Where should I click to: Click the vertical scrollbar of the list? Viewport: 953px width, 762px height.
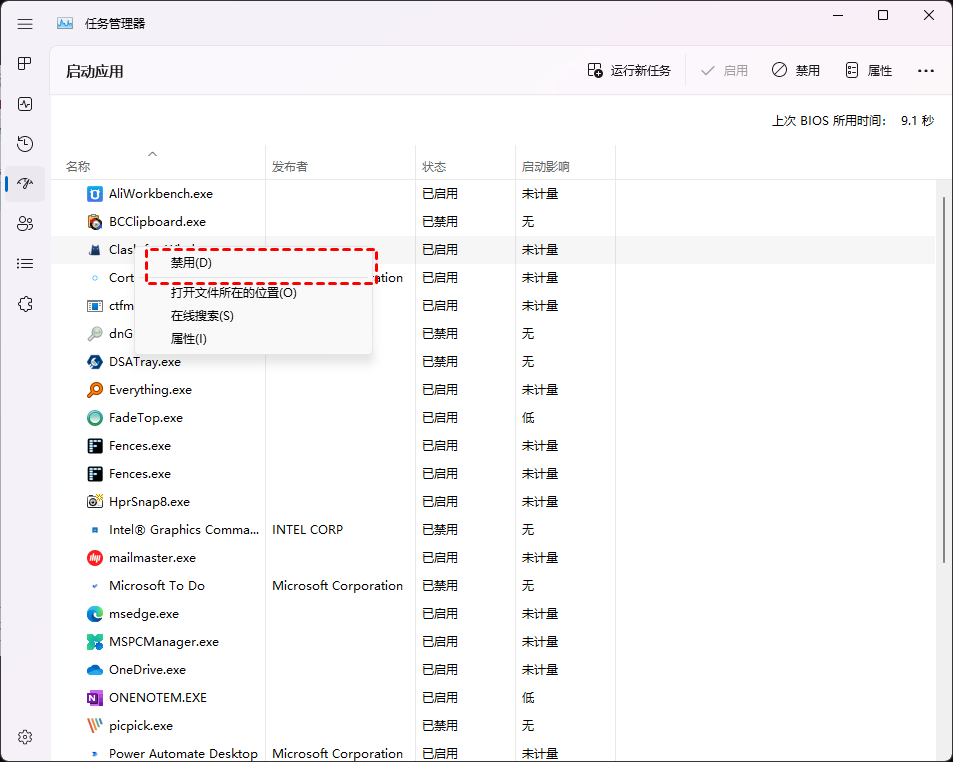(x=944, y=380)
